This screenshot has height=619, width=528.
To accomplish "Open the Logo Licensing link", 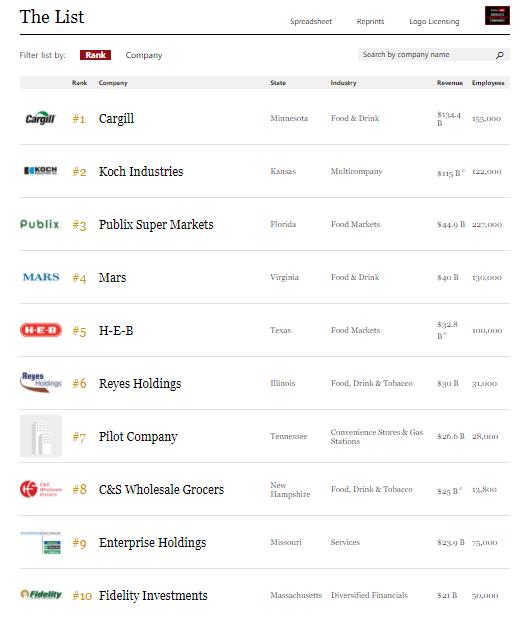I will pyautogui.click(x=434, y=21).
